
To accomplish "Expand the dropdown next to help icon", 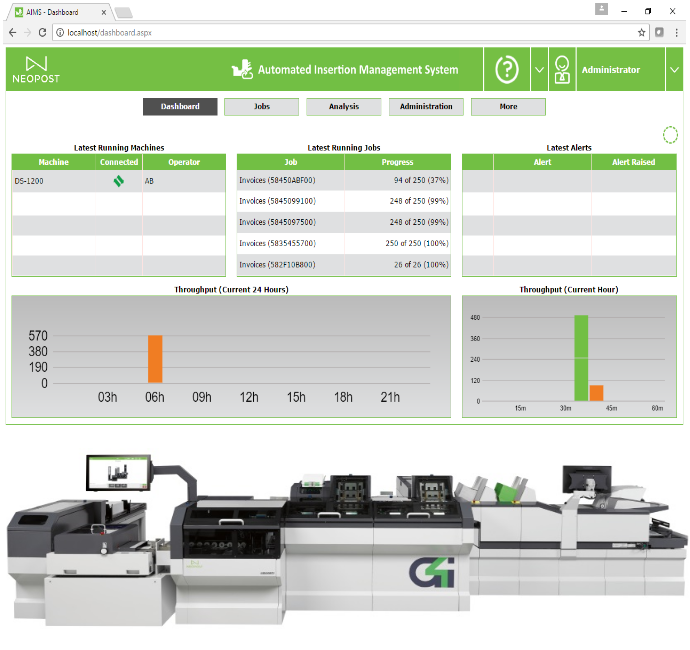I will pos(539,70).
